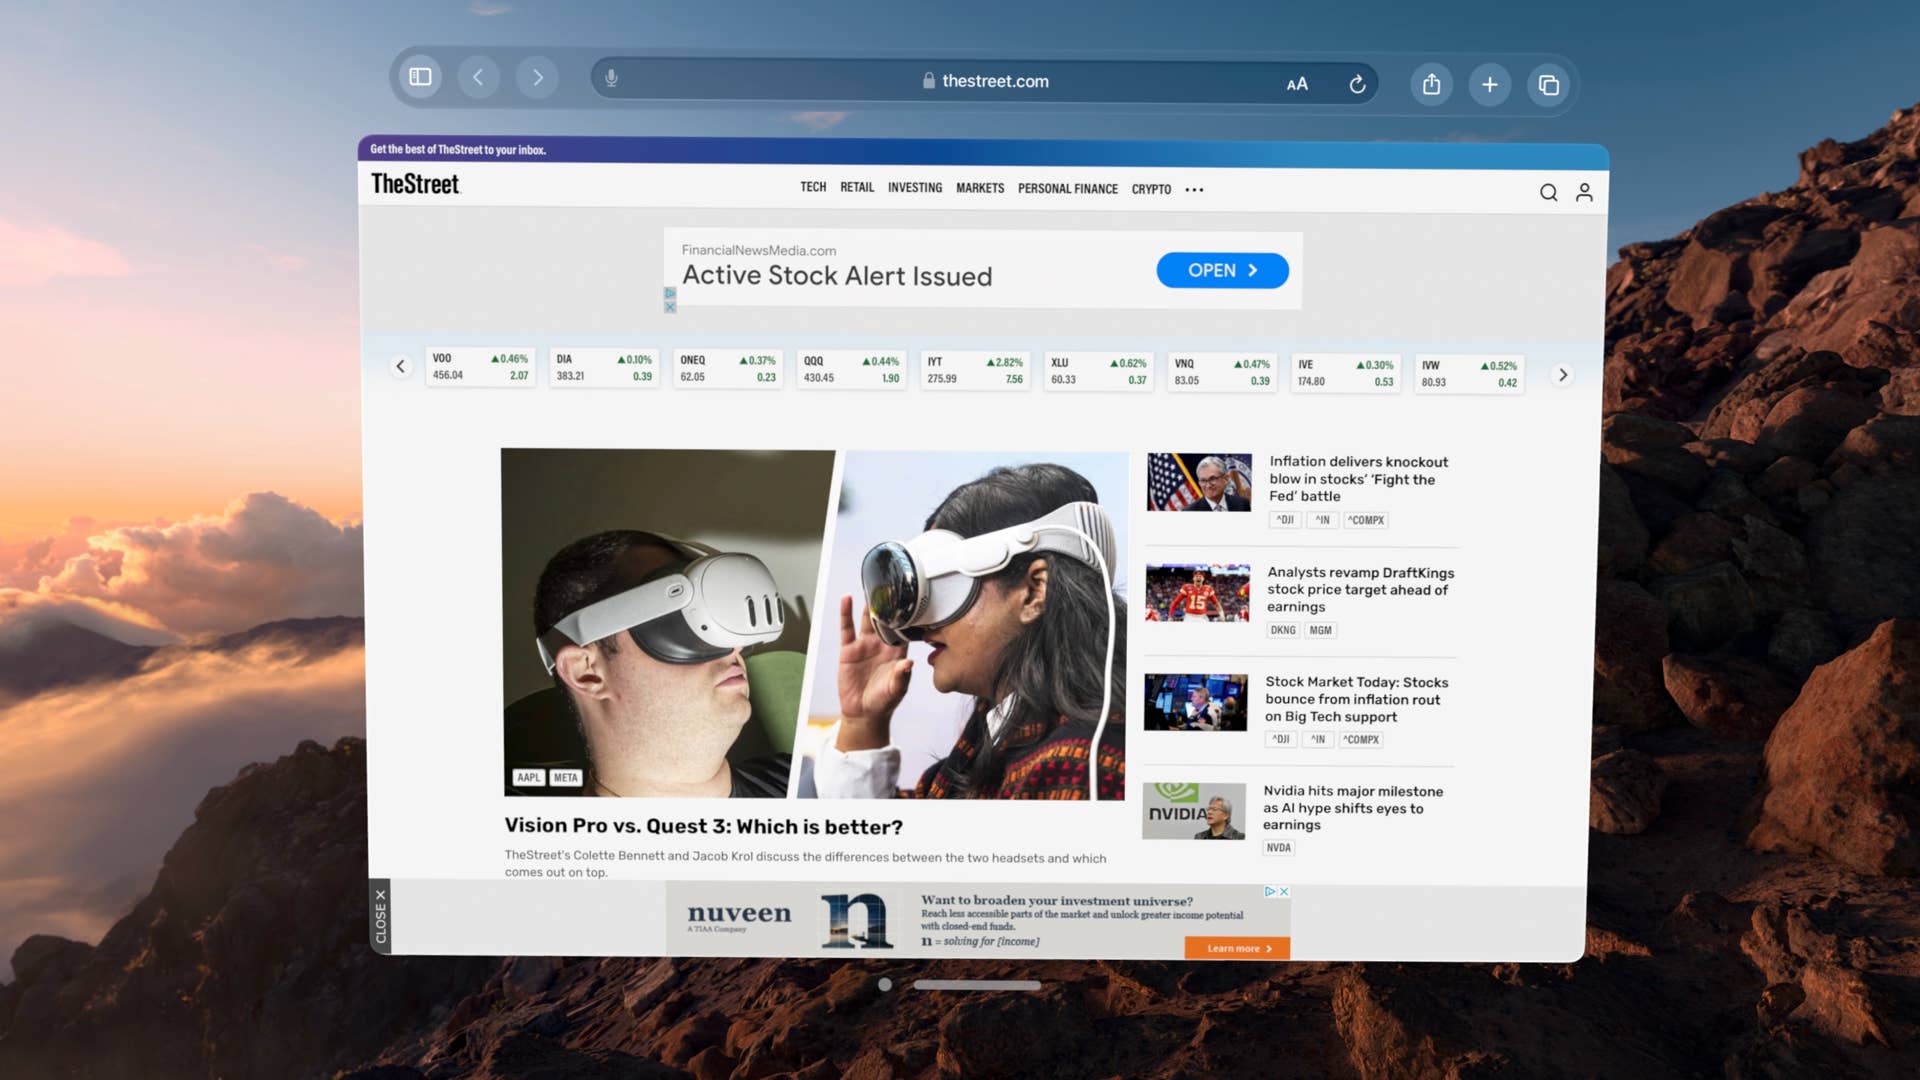Click TheStreet logo
This screenshot has width=1920, height=1080.
pos(415,184)
